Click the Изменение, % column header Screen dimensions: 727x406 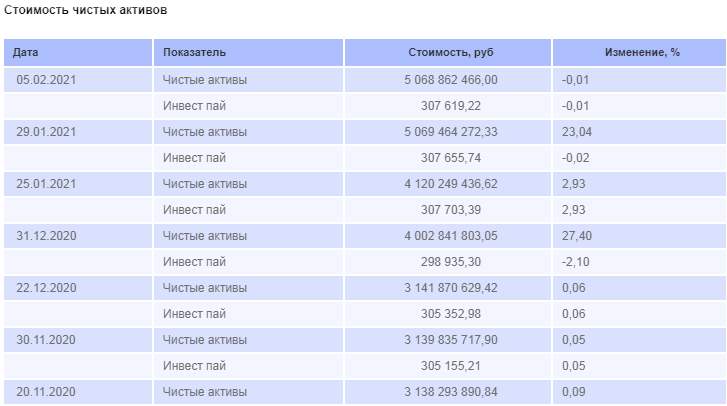(x=639, y=52)
